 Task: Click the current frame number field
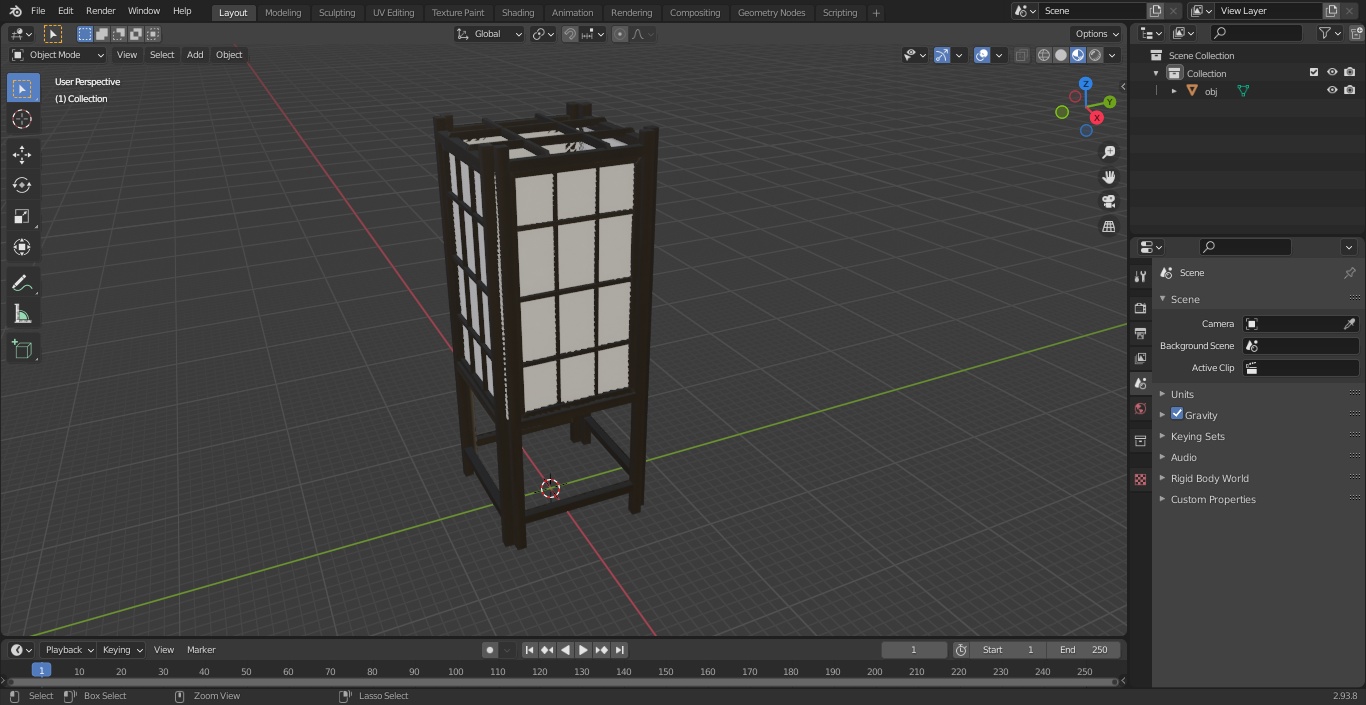tap(913, 650)
